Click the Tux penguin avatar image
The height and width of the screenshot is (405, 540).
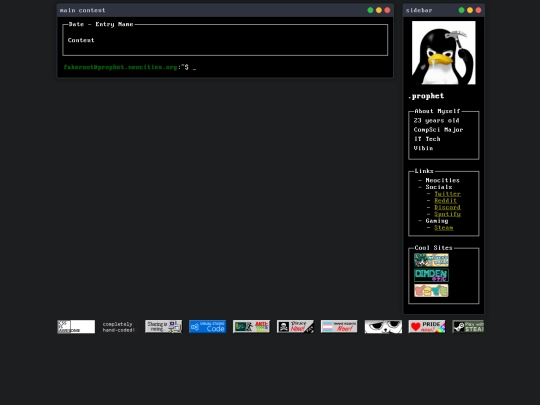click(444, 53)
